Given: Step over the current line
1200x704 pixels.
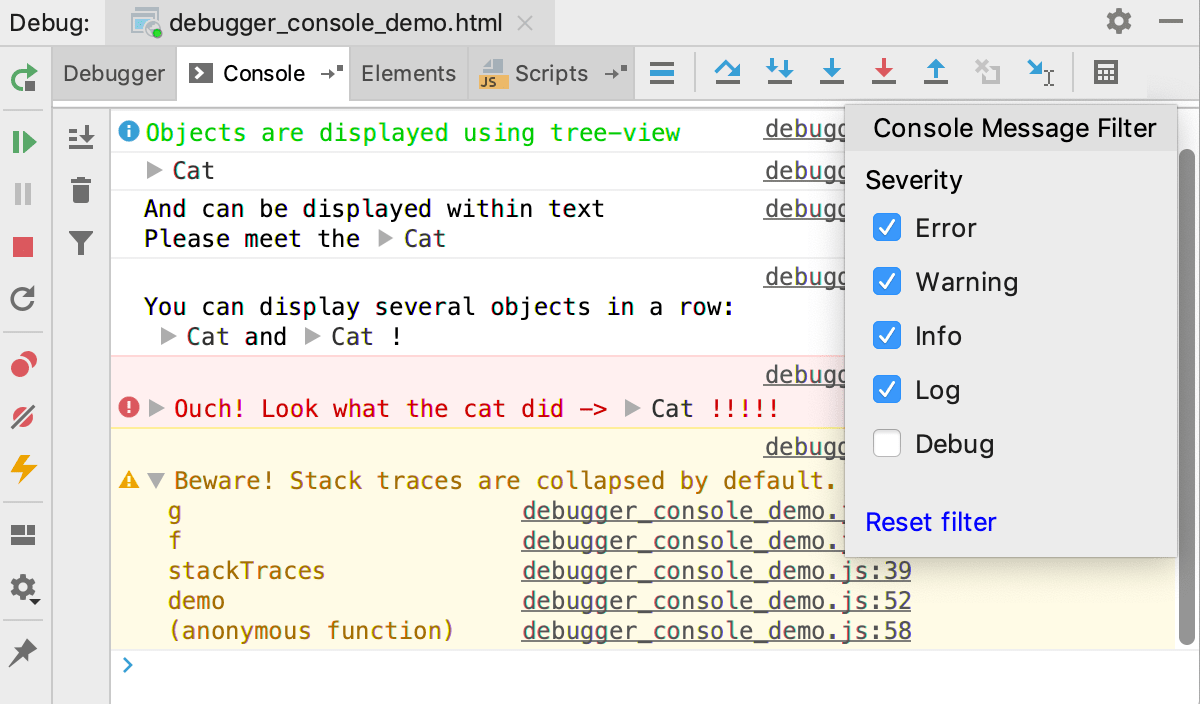Looking at the screenshot, I should [x=727, y=72].
